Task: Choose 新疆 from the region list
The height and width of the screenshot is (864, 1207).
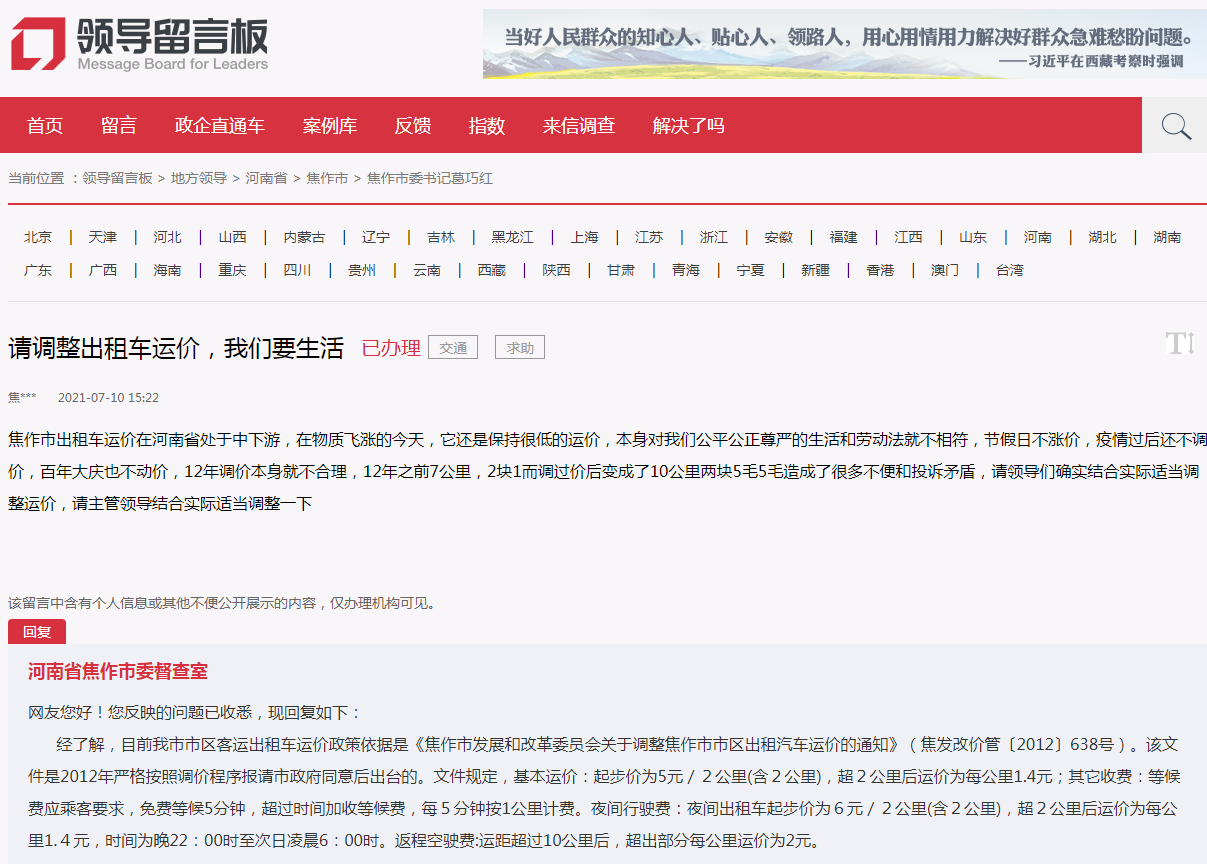Action: 815,270
